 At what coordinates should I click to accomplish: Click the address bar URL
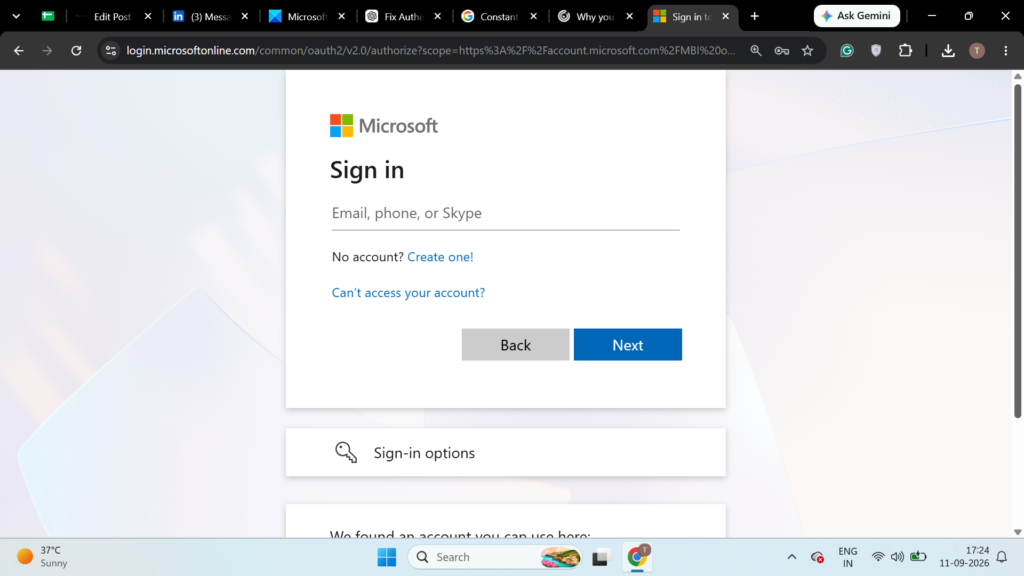tap(431, 50)
